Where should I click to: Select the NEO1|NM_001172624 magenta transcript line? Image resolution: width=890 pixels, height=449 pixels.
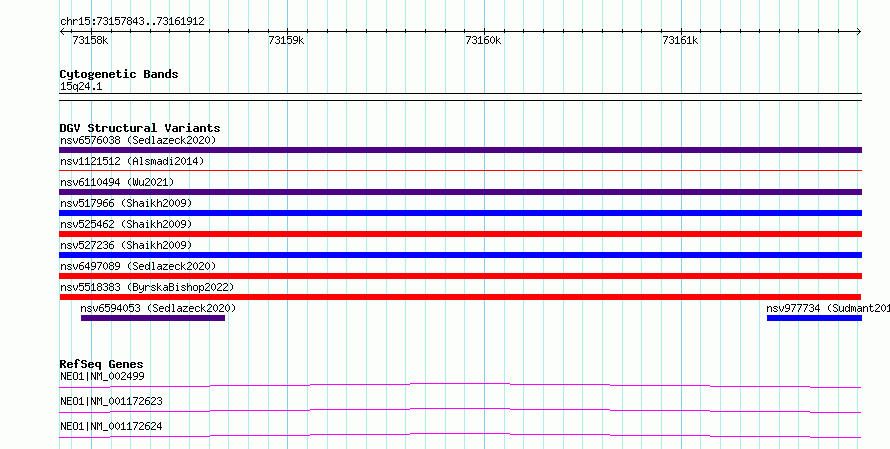(x=460, y=435)
